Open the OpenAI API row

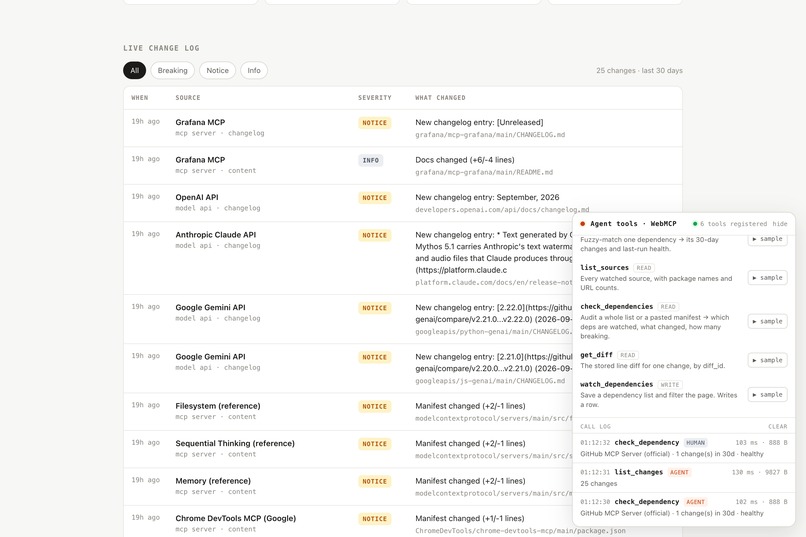pos(403,203)
